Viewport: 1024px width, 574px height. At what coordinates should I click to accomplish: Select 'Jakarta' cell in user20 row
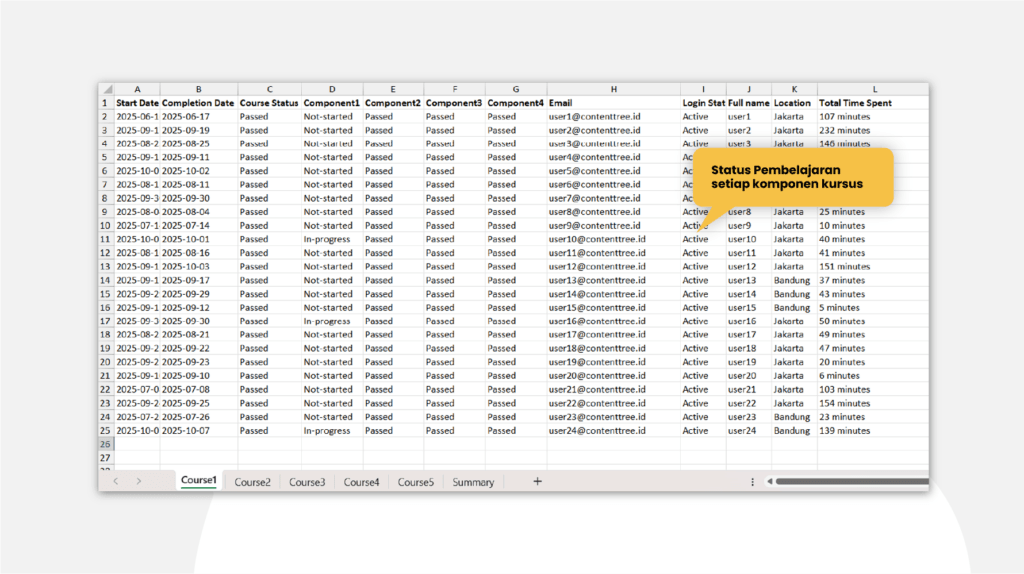(794, 375)
